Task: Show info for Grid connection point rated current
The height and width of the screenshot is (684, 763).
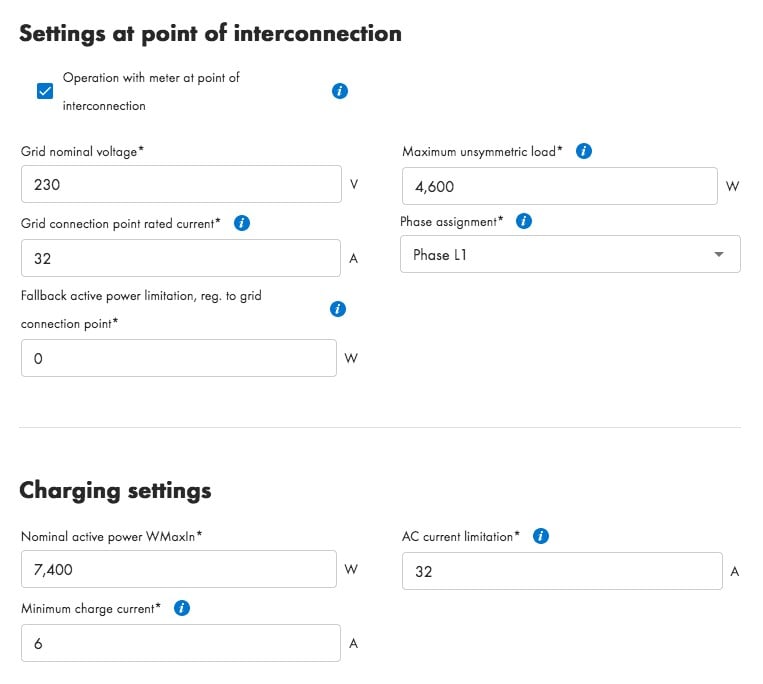Action: 241,223
